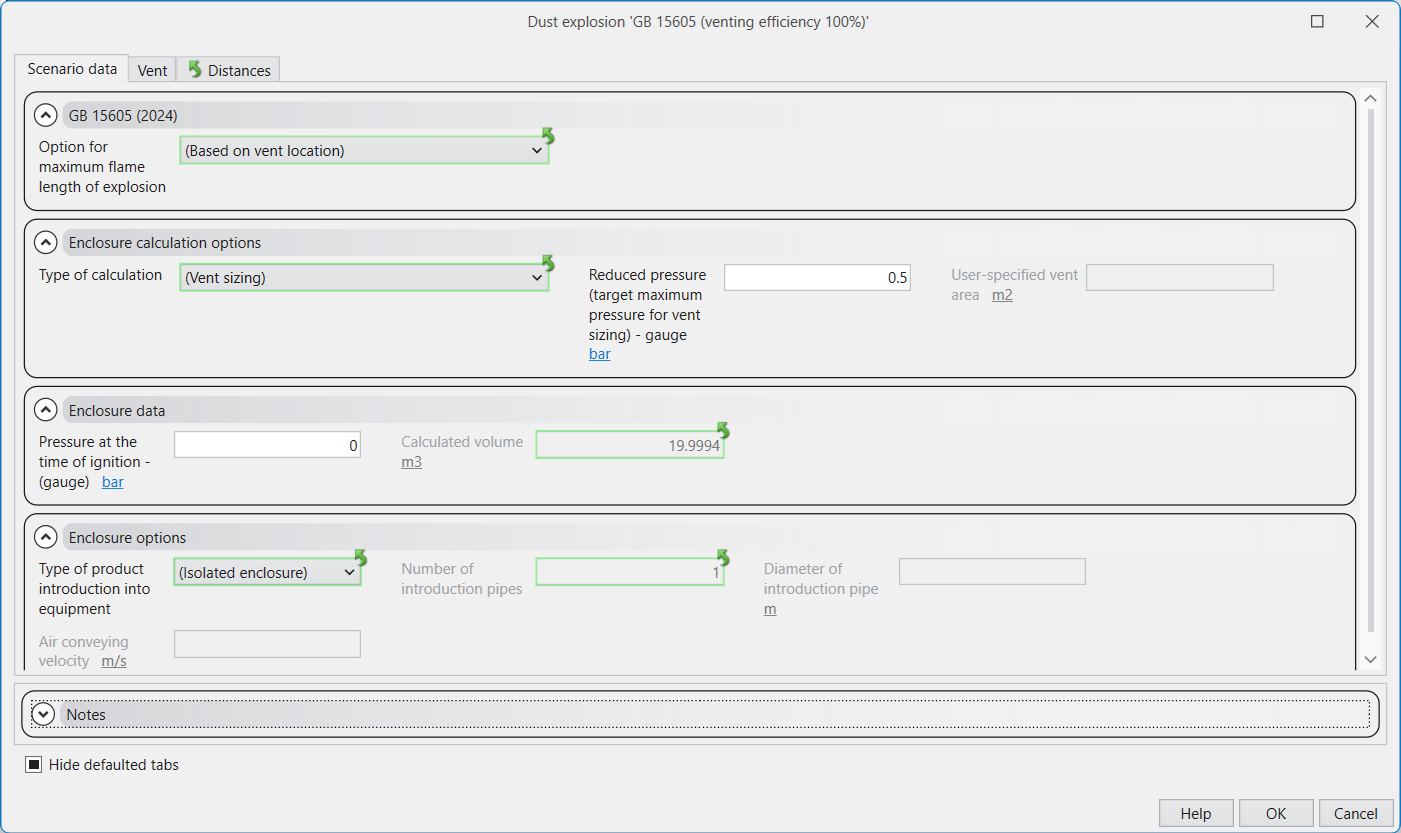Reset the Number of introduction pipes value

pyautogui.click(x=723, y=557)
